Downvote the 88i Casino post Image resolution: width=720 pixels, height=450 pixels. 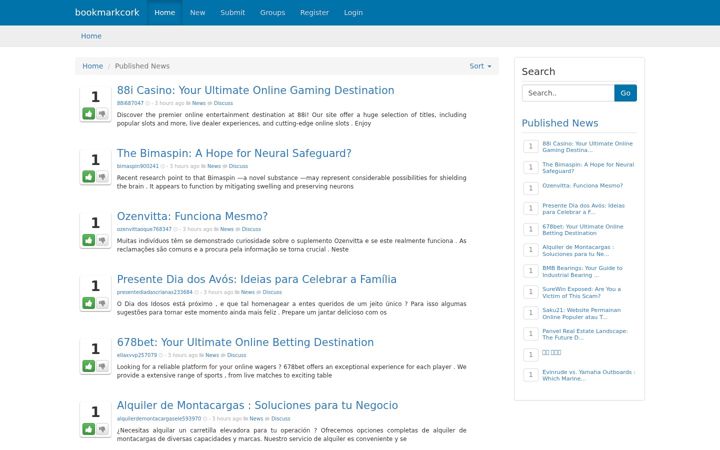tap(102, 113)
